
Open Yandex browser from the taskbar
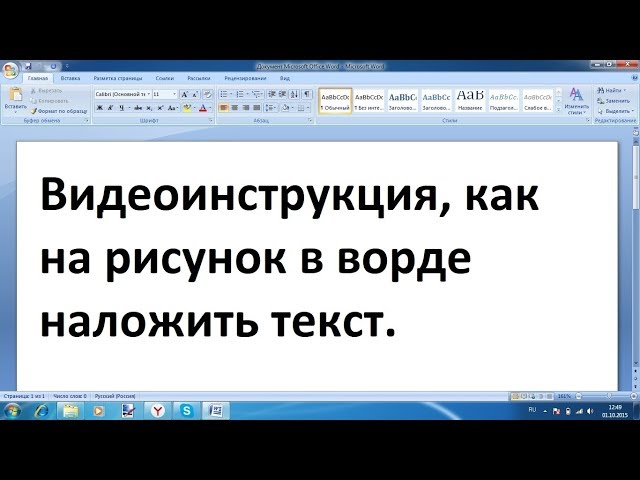click(157, 410)
